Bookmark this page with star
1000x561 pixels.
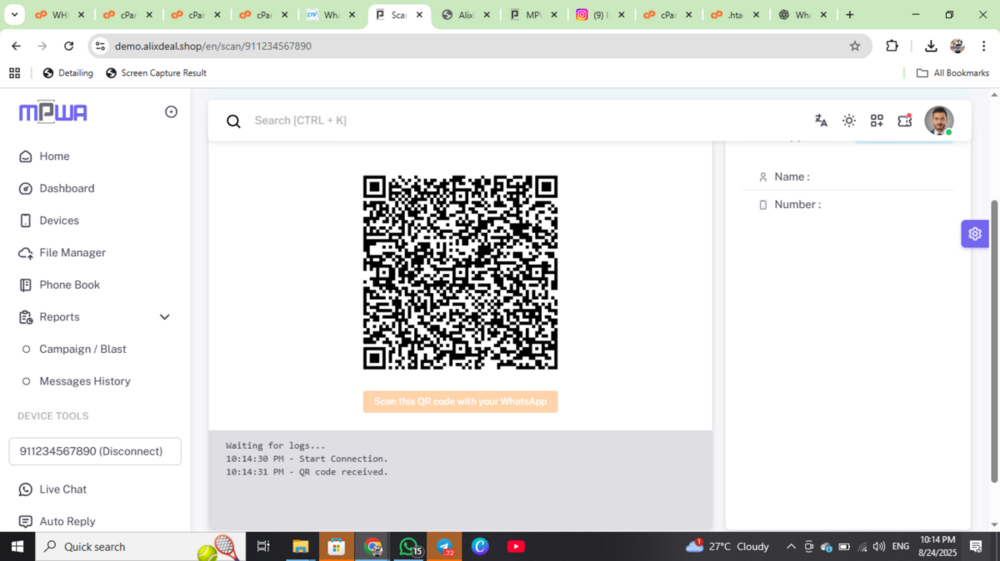855,46
